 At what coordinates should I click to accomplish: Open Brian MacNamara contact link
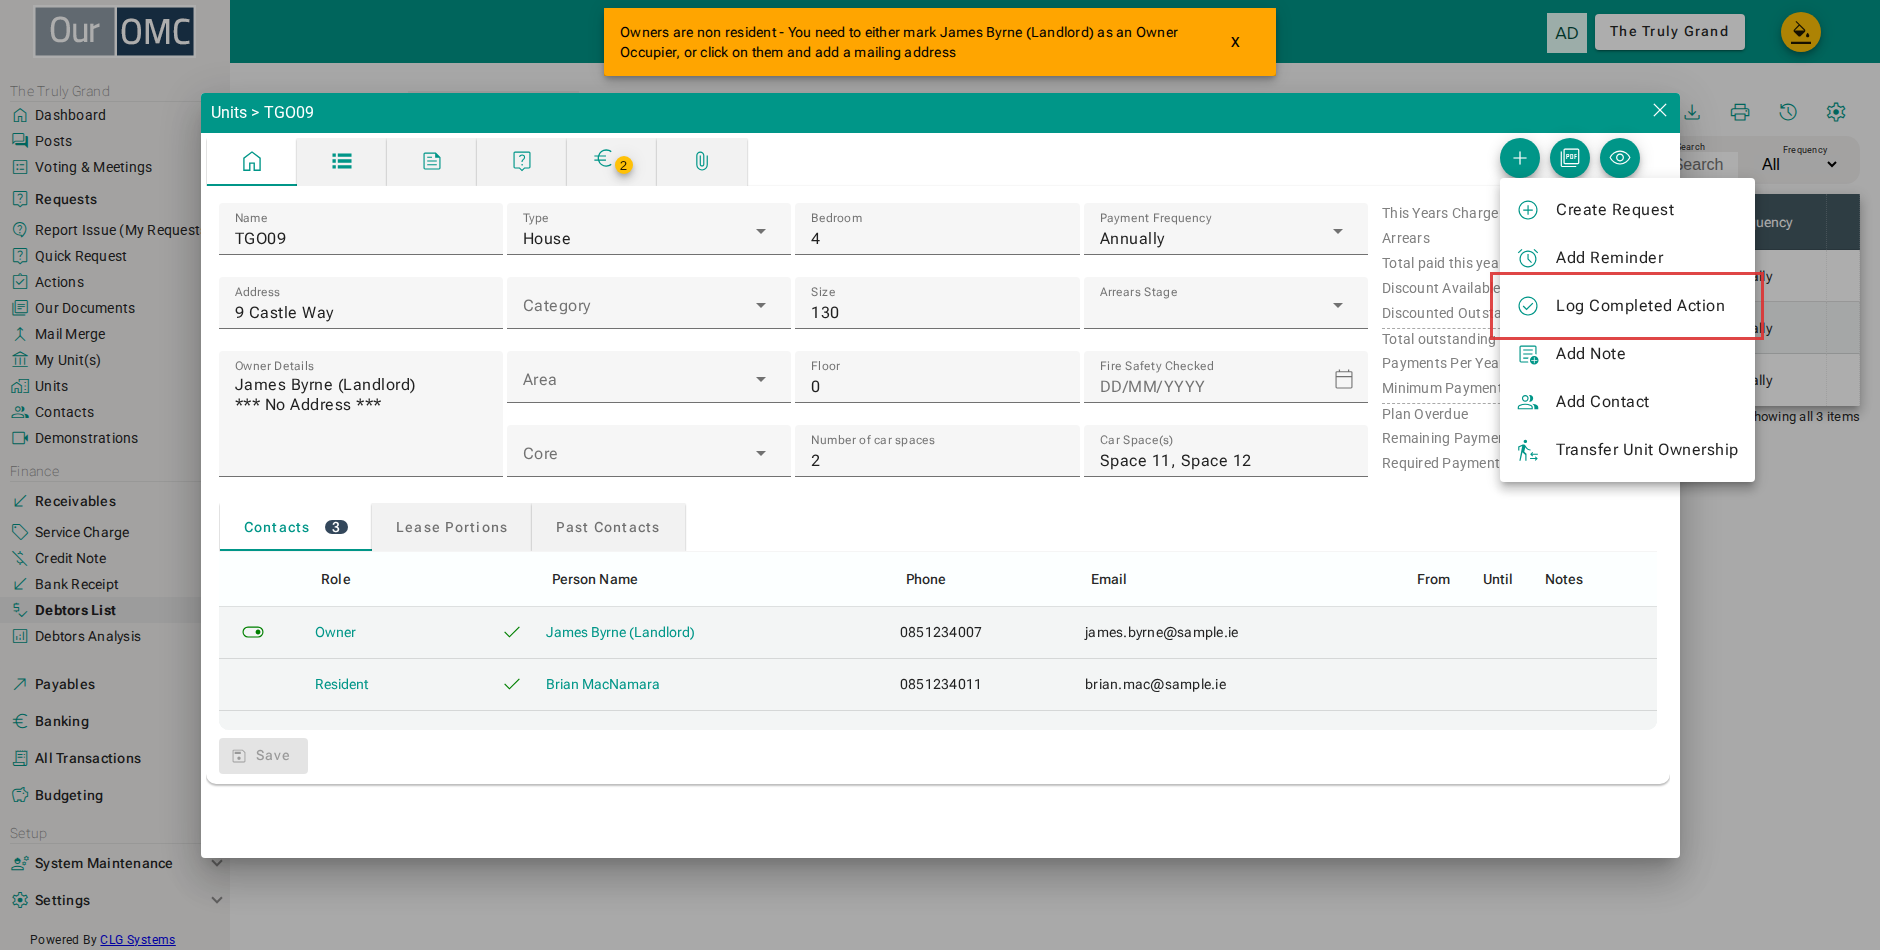(x=603, y=684)
